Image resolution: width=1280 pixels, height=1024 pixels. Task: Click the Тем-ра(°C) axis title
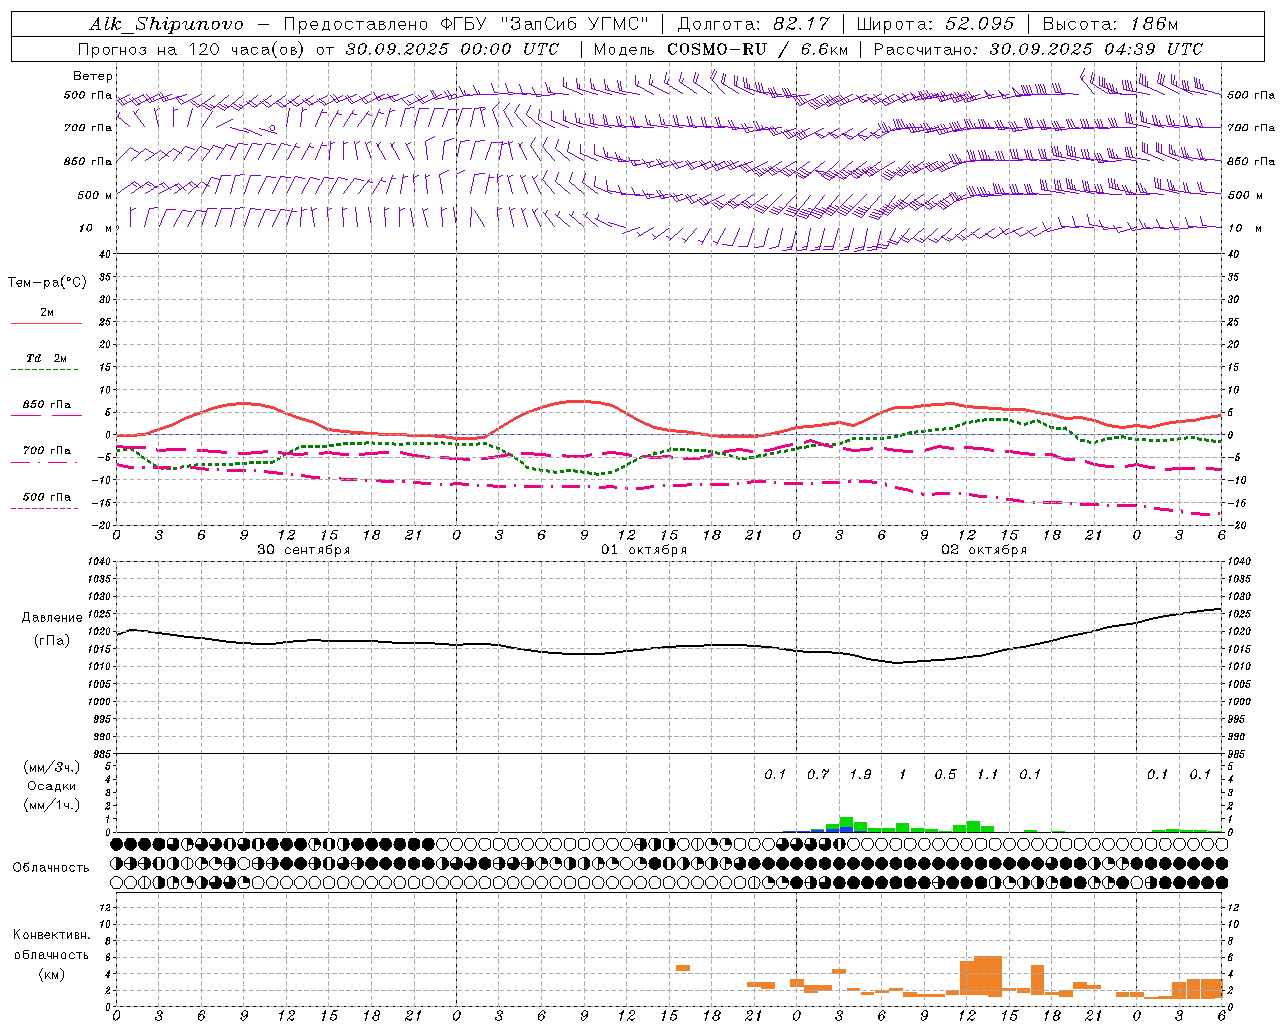47,283
